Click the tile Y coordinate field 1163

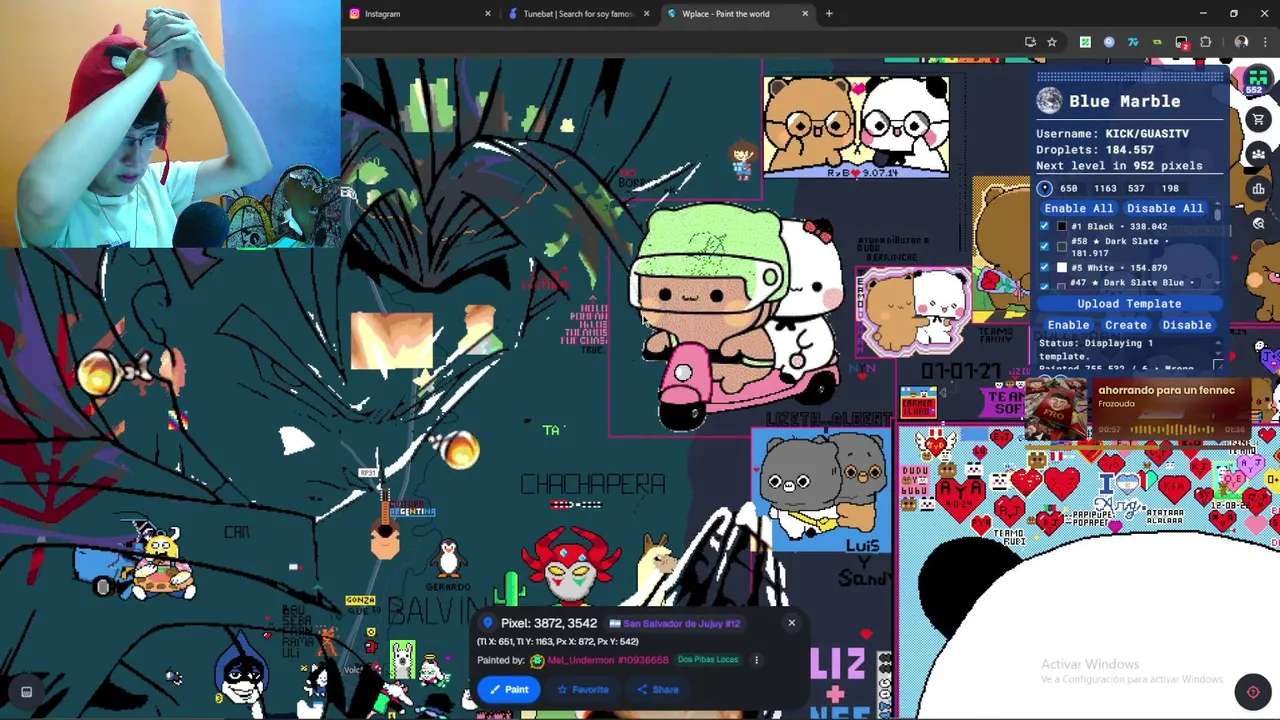(x=1105, y=188)
